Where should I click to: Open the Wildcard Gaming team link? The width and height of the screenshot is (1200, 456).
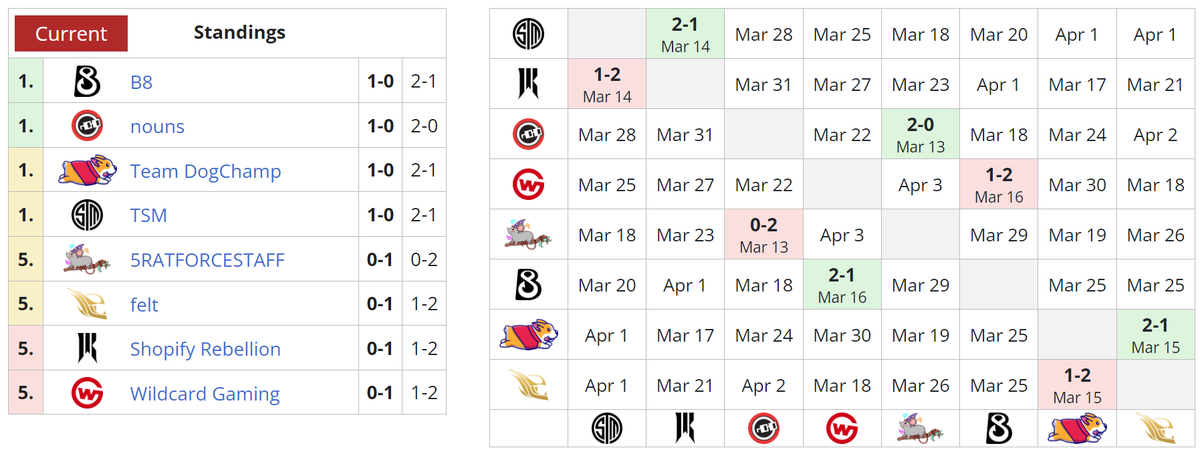205,393
